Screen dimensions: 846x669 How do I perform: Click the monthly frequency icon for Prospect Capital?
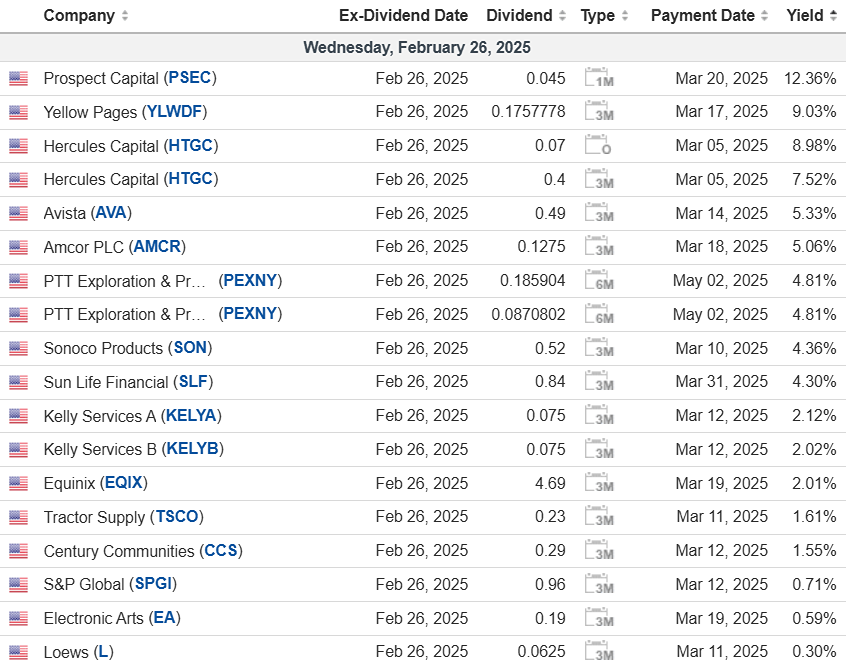[598, 78]
